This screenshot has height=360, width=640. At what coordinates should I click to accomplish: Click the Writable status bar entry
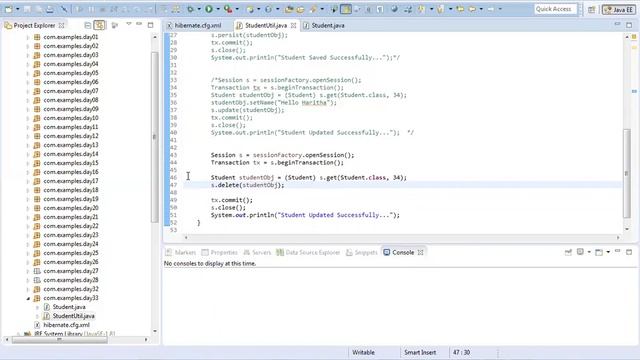(x=363, y=352)
